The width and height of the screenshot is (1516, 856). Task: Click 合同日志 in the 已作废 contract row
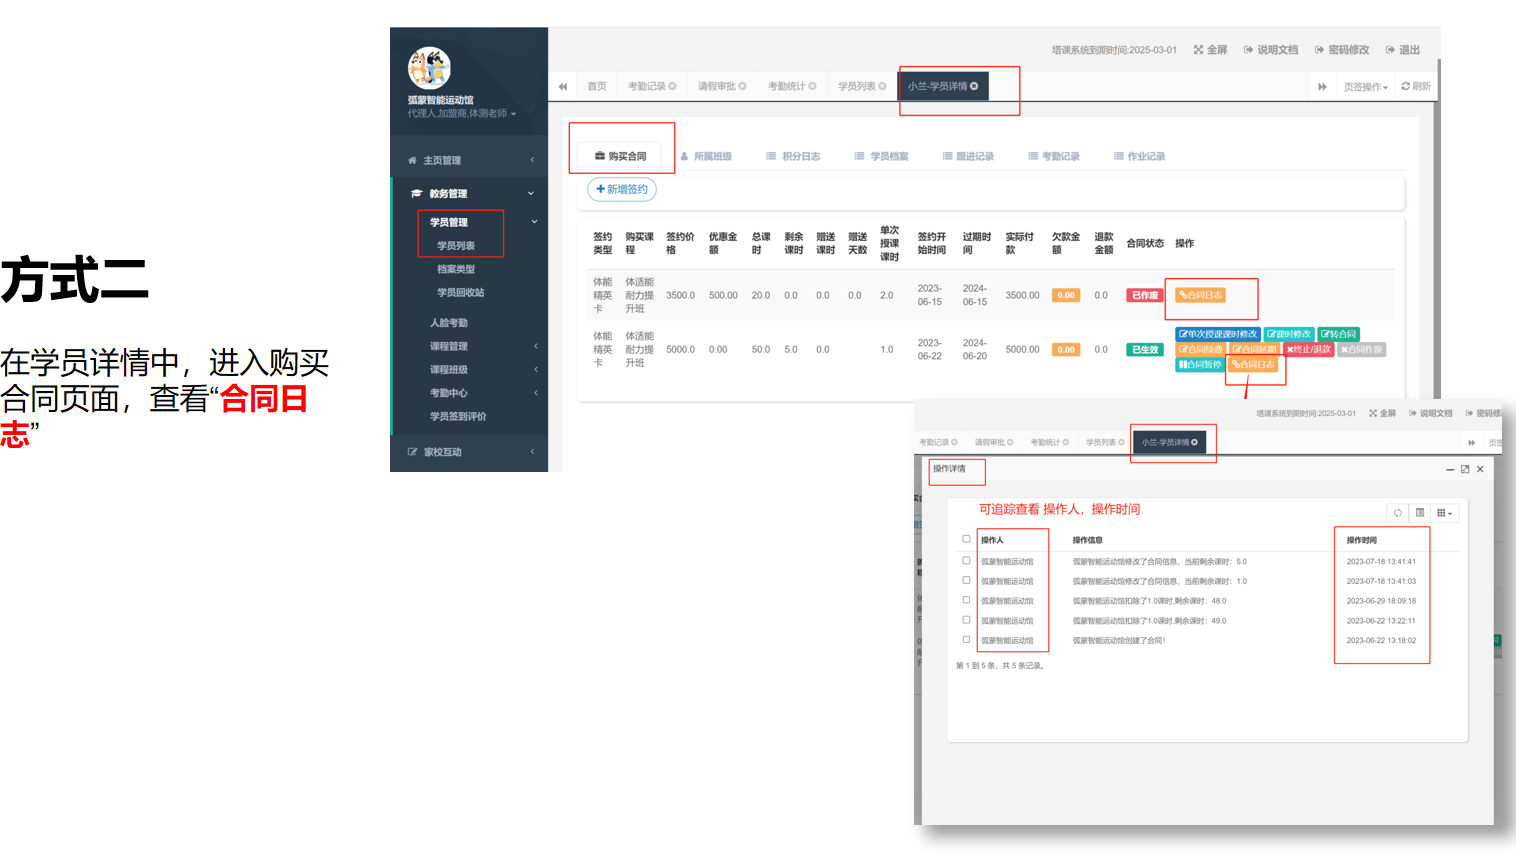(1201, 296)
